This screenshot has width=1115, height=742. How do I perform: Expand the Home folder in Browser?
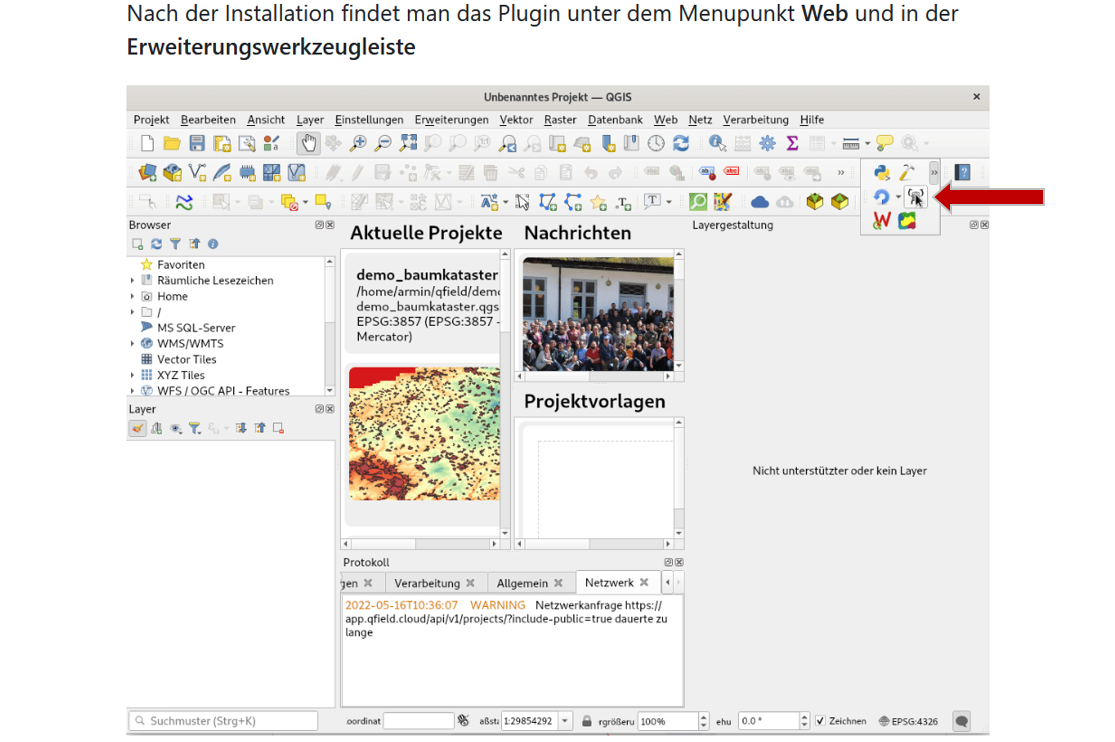(x=132, y=296)
